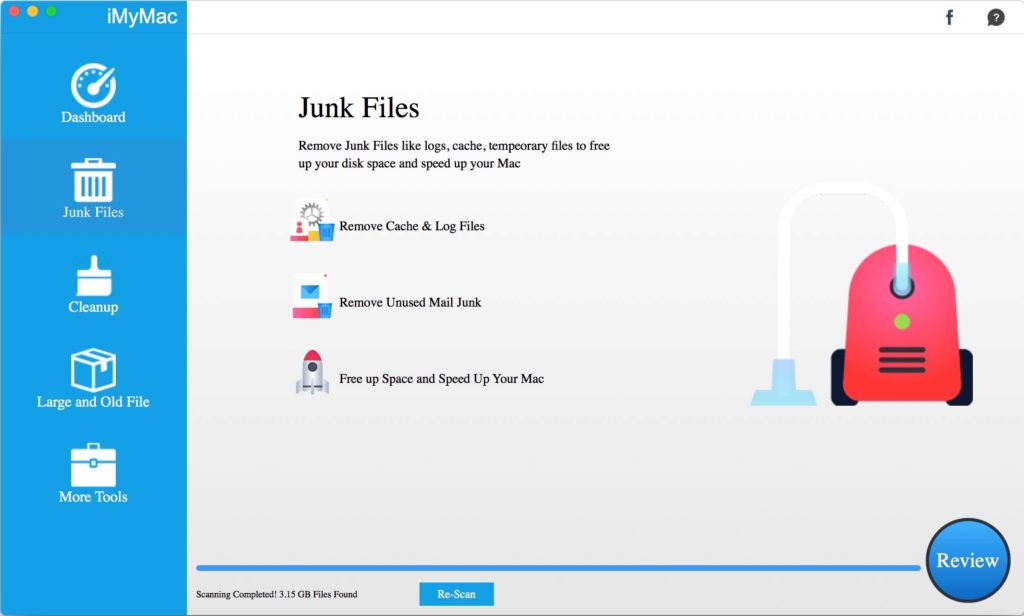The image size is (1024, 616).
Task: Click 'Scanning Completed! 3.15 GB Files Found' status
Action: click(277, 594)
